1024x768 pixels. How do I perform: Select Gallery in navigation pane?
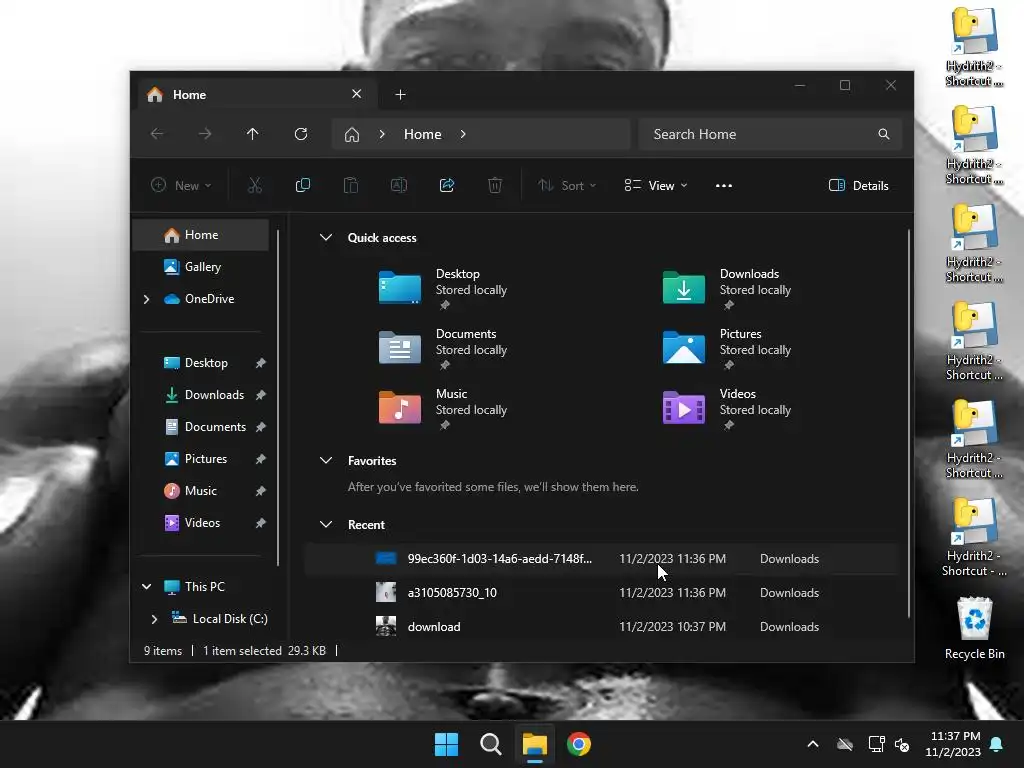click(x=201, y=266)
